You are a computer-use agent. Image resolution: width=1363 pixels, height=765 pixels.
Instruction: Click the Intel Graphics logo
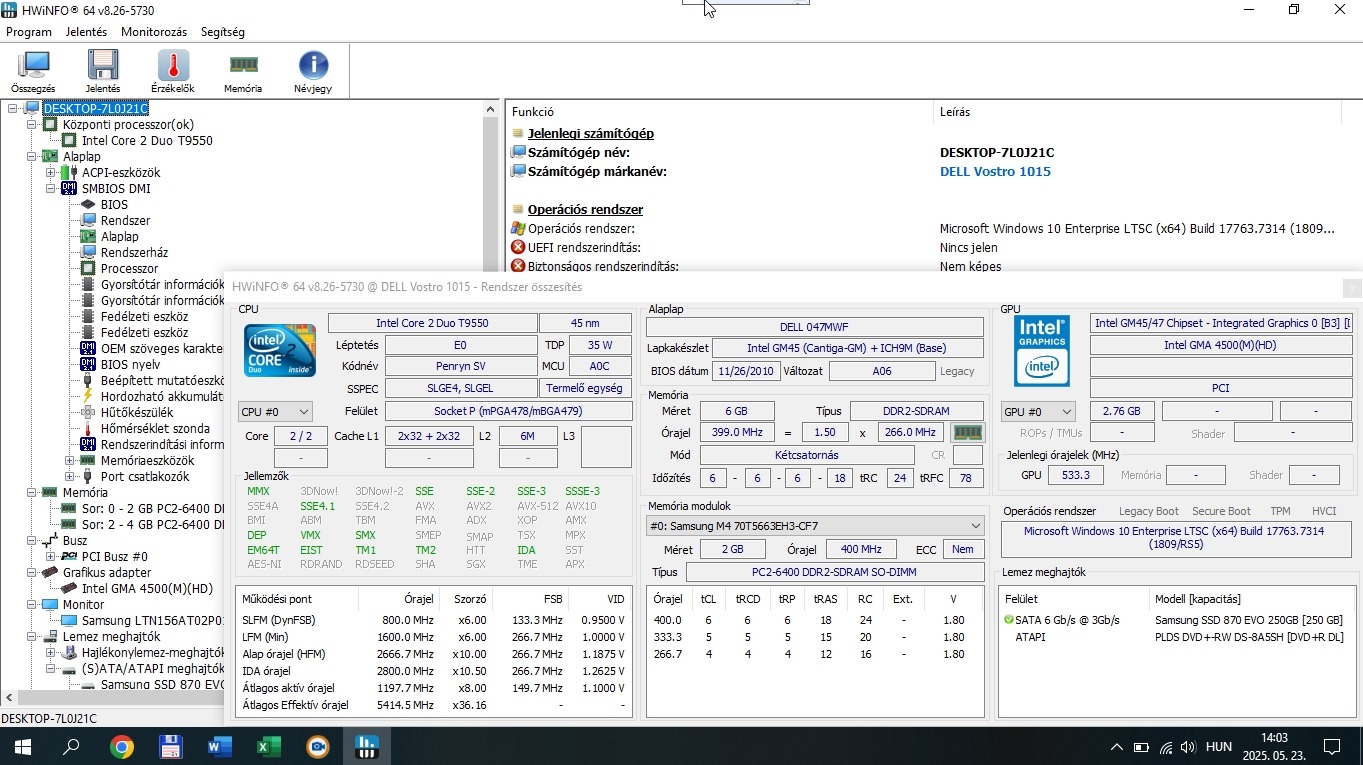click(1042, 351)
